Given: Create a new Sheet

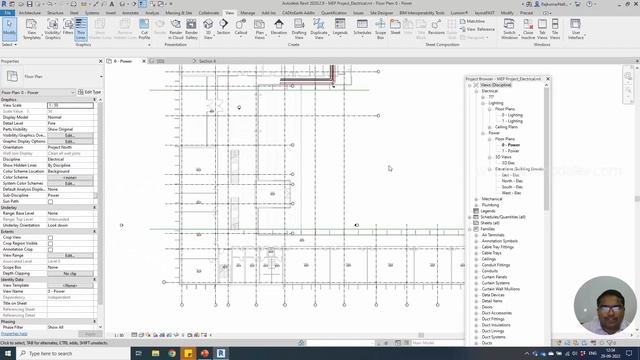Looking at the screenshot, I should pyautogui.click(x=395, y=27).
